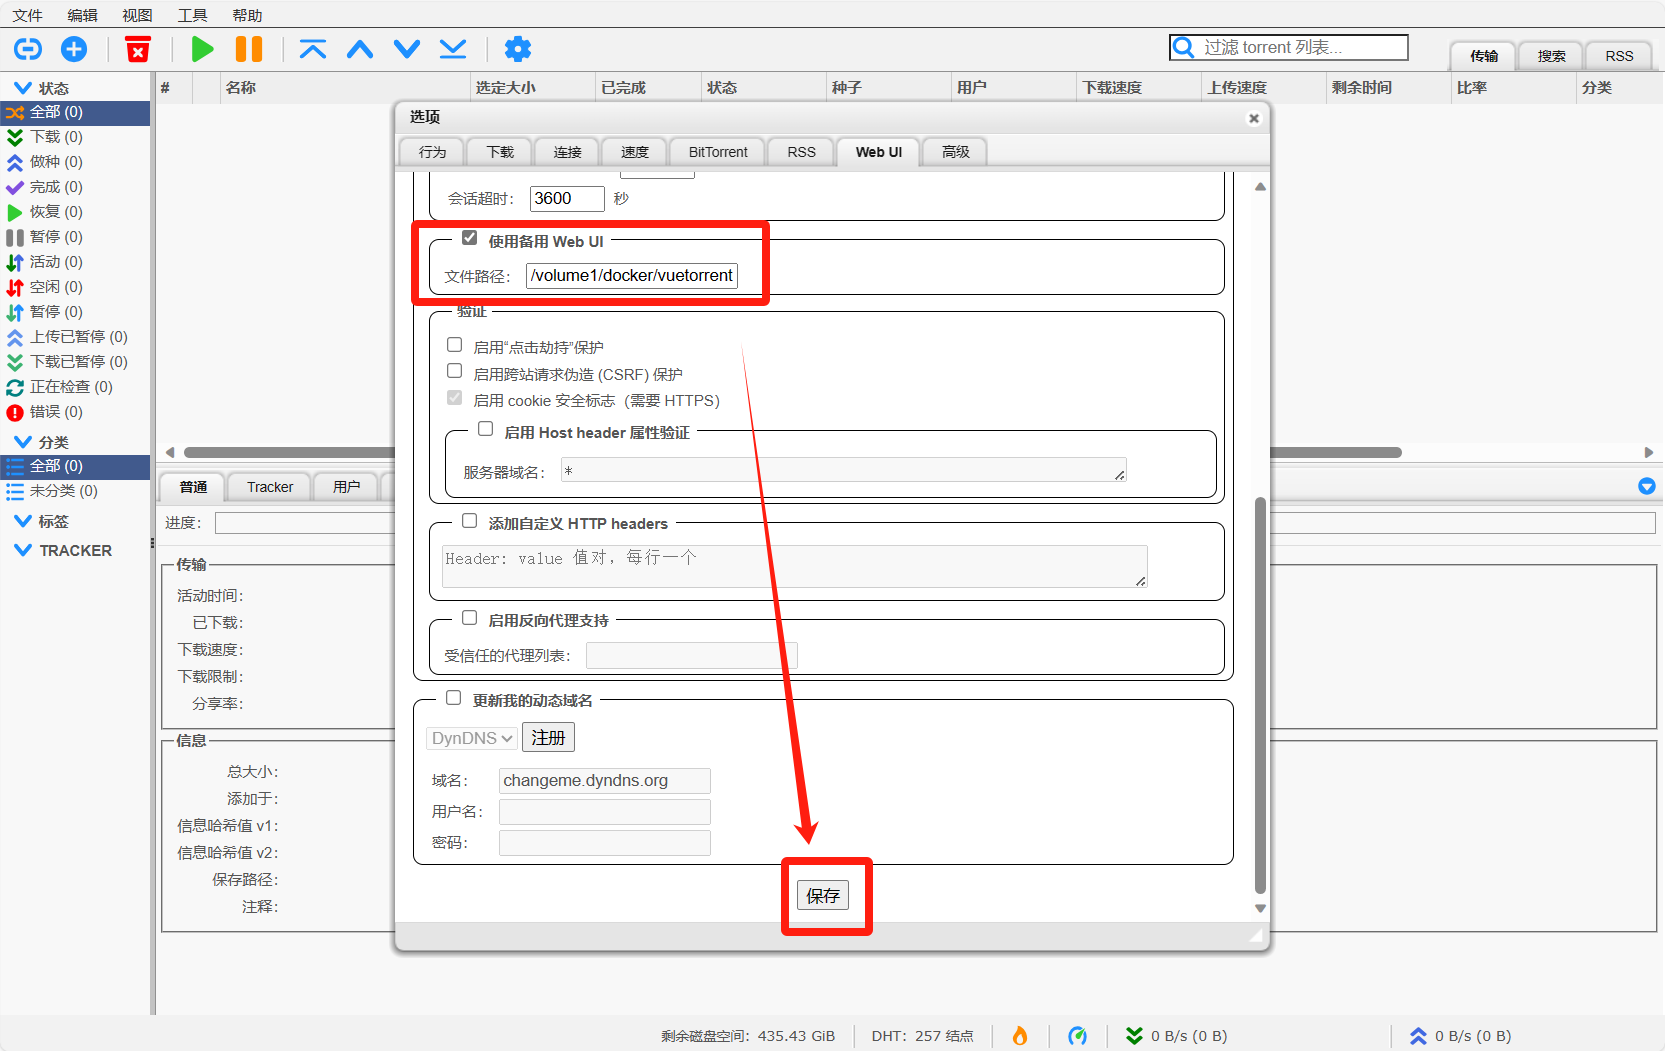
Task: Click the red delete torrent icon
Action: (x=138, y=49)
